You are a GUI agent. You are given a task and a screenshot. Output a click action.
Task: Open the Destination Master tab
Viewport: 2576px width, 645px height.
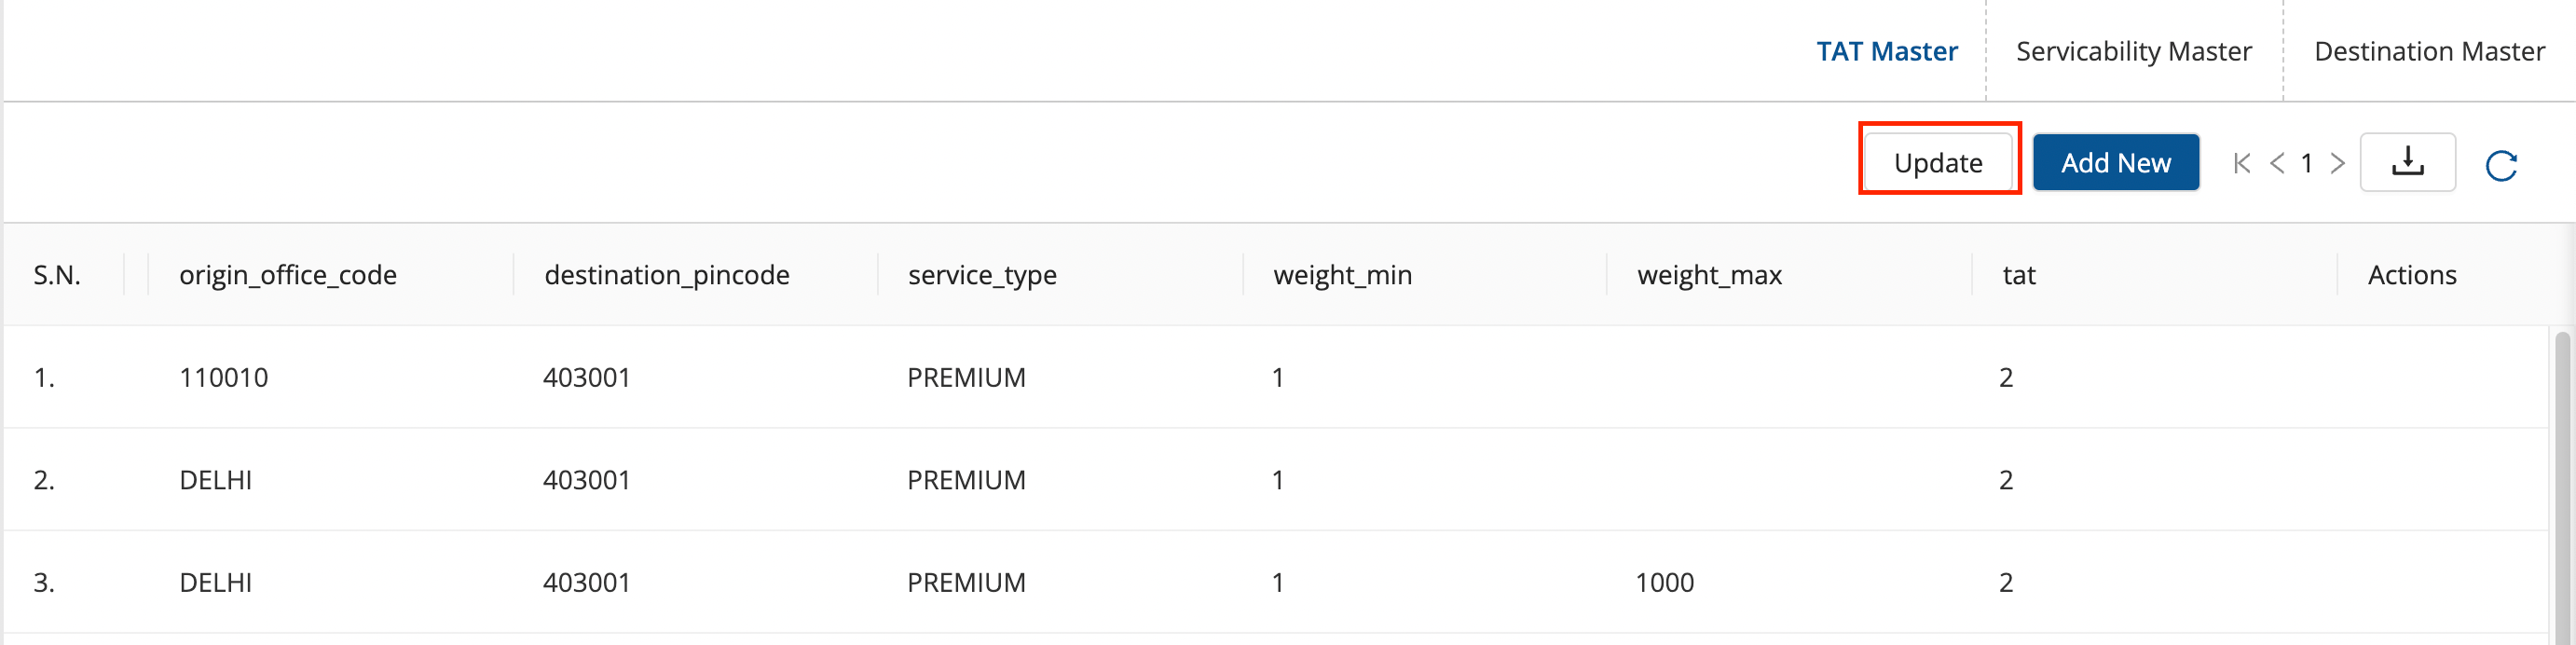(2429, 51)
